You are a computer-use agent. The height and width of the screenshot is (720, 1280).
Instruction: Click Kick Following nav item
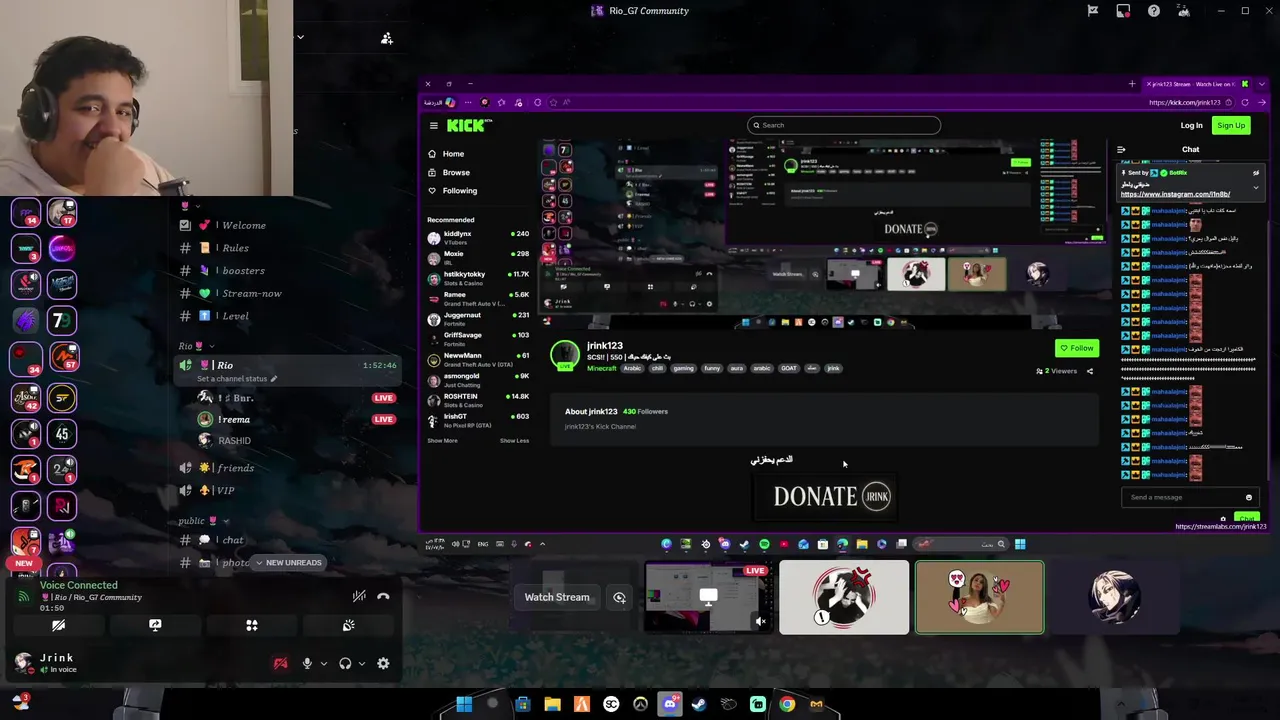452,190
